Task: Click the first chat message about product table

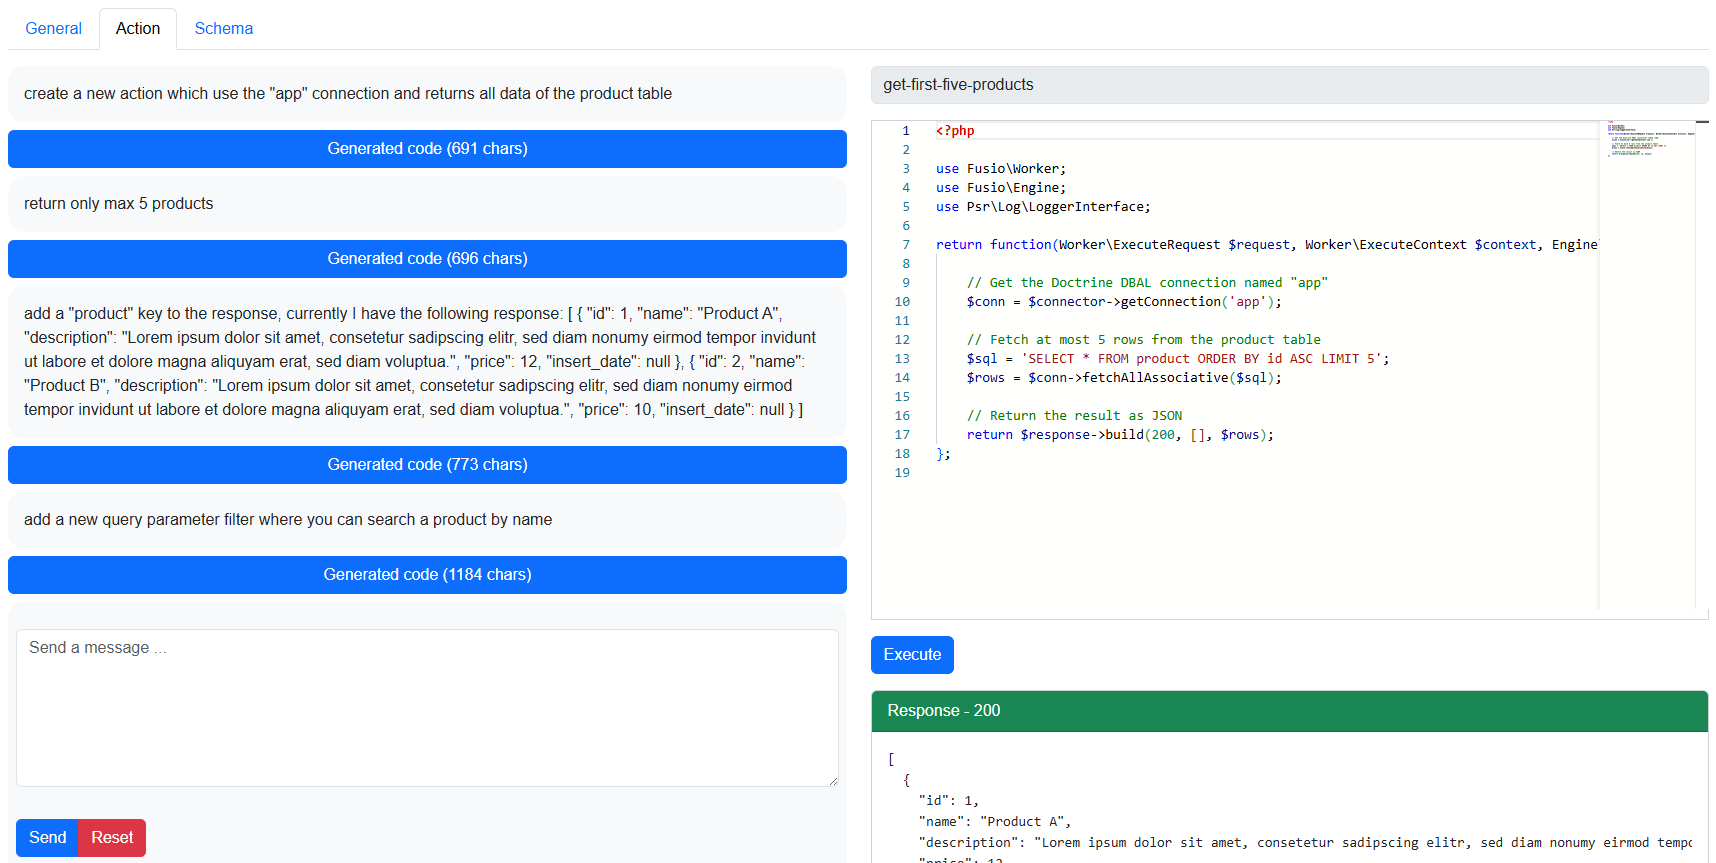Action: pyautogui.click(x=348, y=94)
